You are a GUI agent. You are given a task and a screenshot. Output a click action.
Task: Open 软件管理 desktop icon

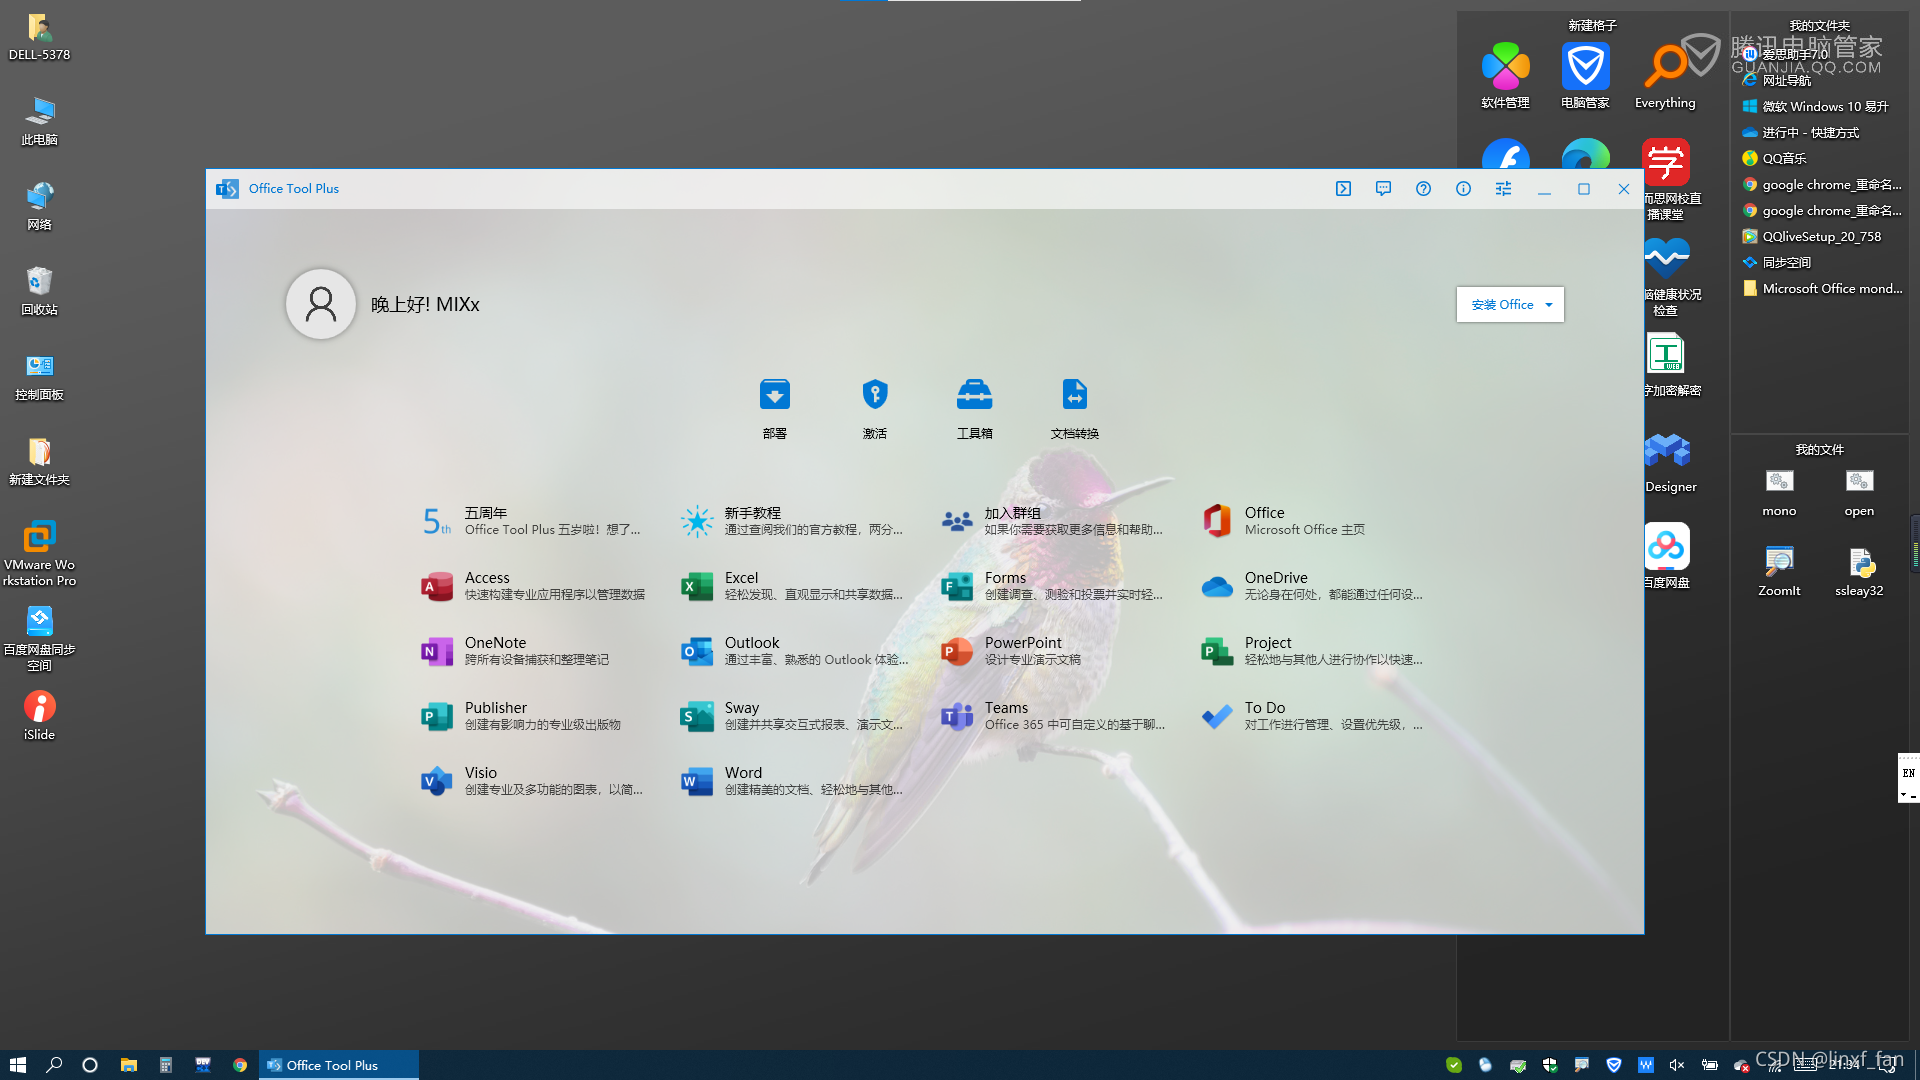click(1505, 75)
